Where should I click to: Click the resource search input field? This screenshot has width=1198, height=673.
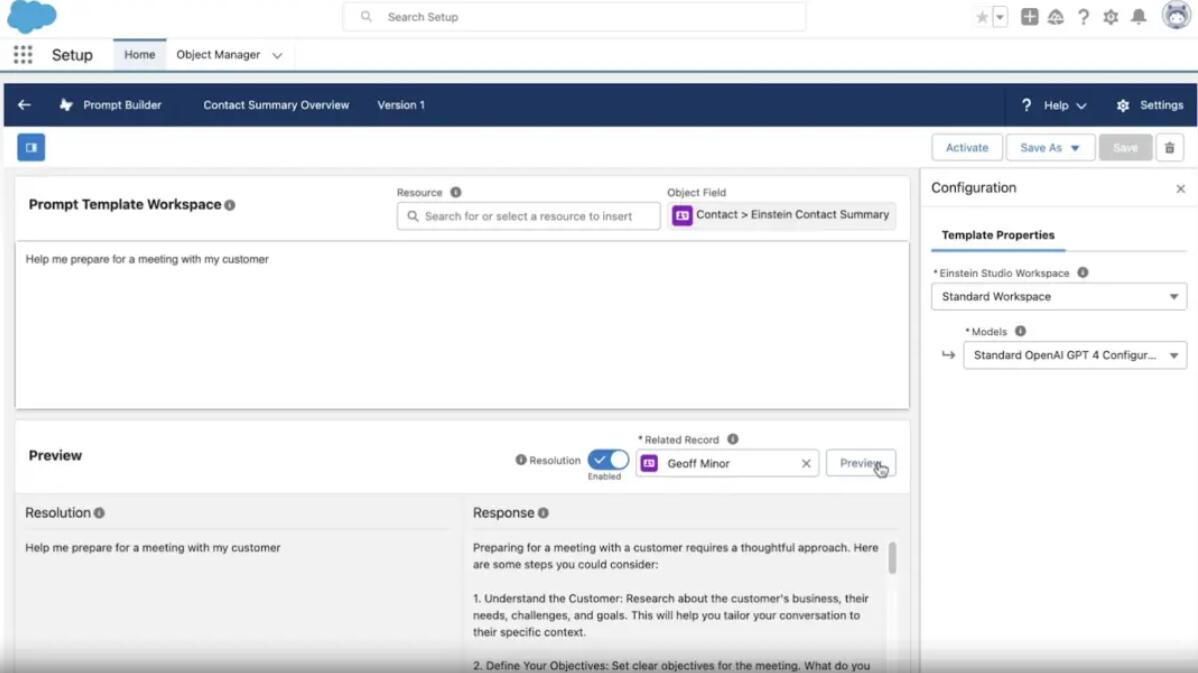coord(528,216)
